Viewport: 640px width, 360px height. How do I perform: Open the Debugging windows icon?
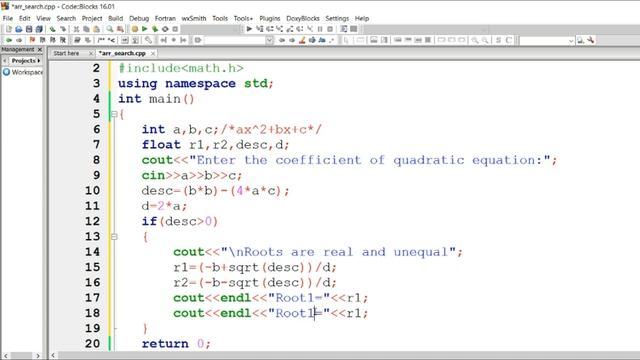(344, 29)
